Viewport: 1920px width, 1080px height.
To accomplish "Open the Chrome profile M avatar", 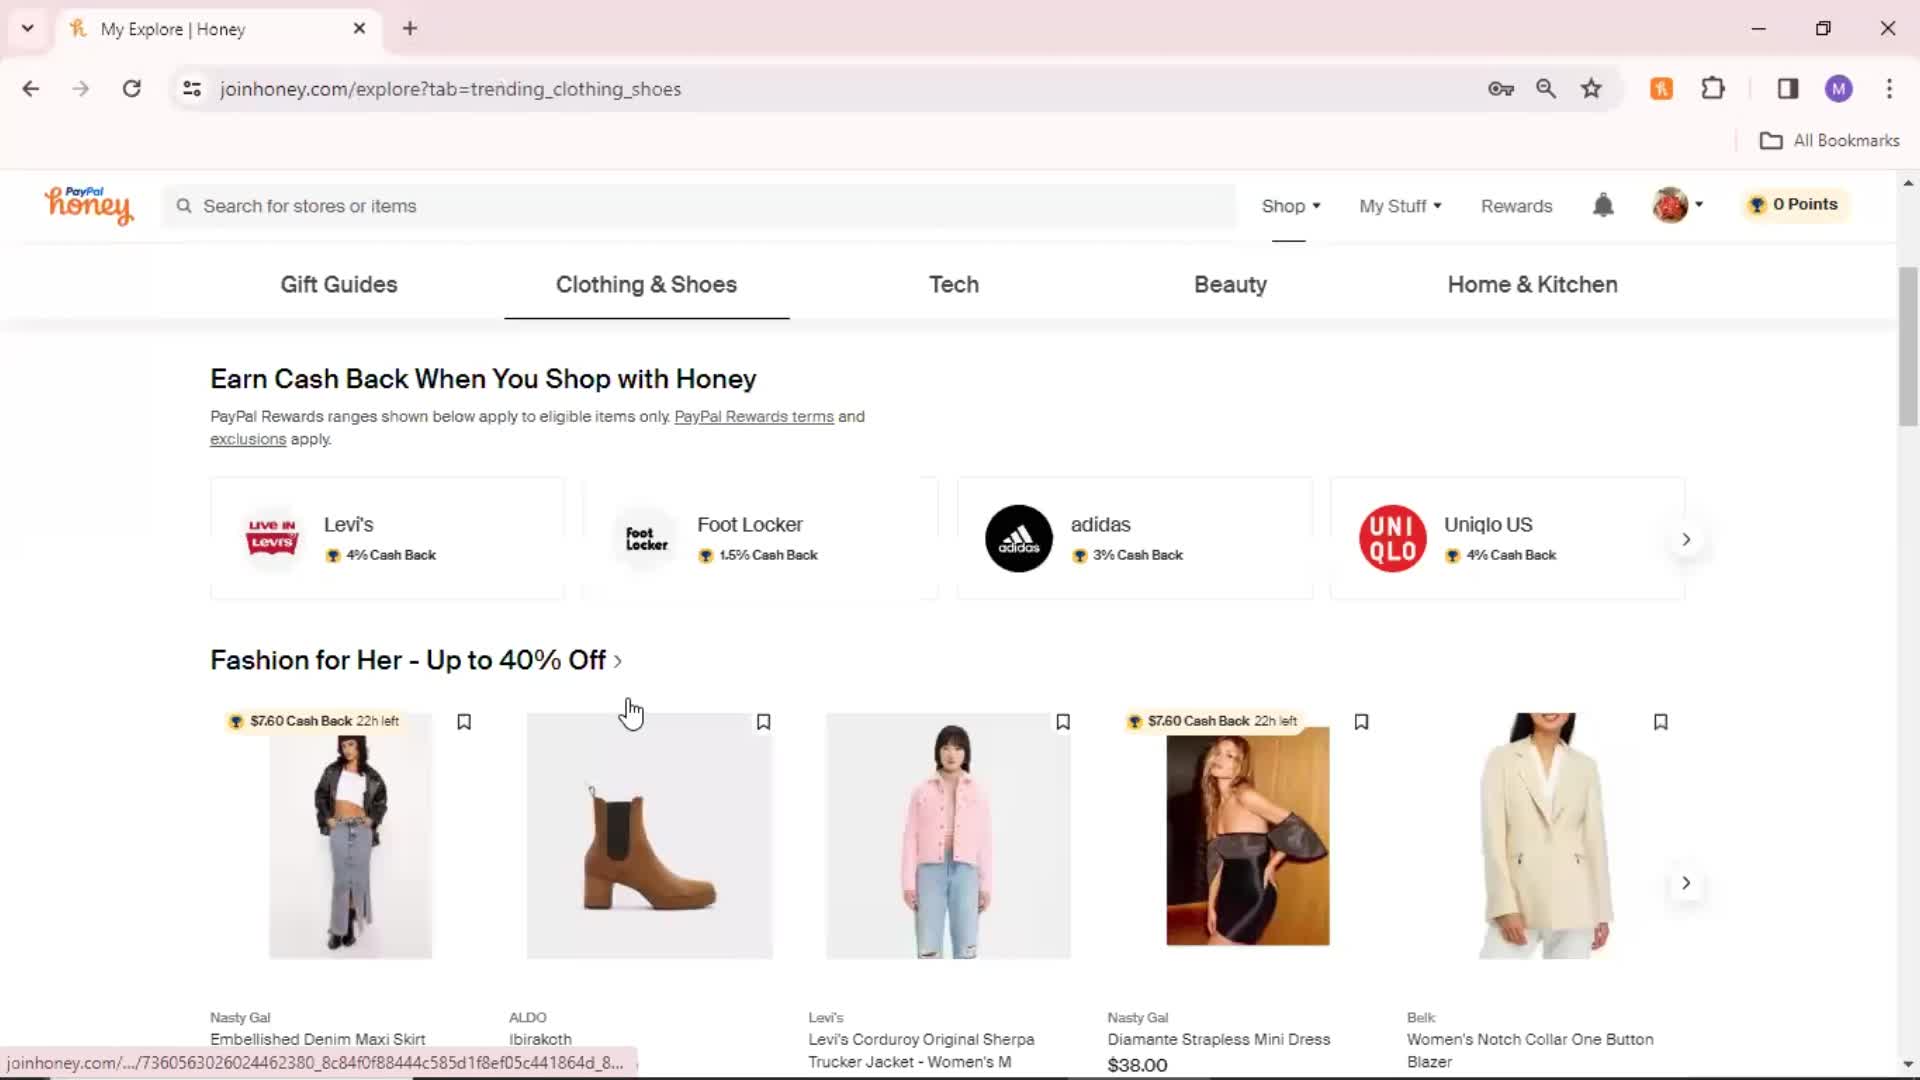I will pyautogui.click(x=1838, y=88).
